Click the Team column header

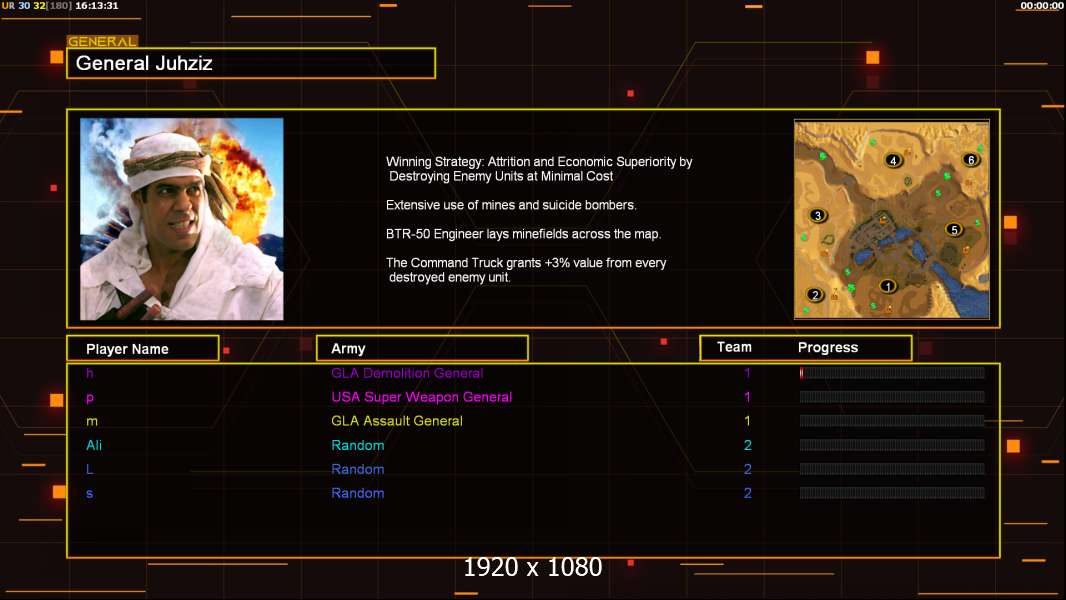(x=734, y=347)
